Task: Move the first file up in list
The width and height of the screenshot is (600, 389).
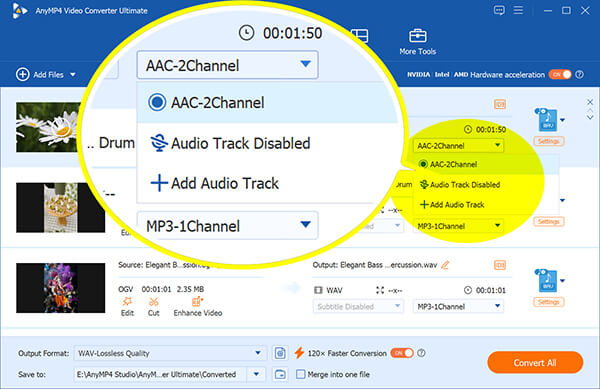Action: [x=590, y=111]
